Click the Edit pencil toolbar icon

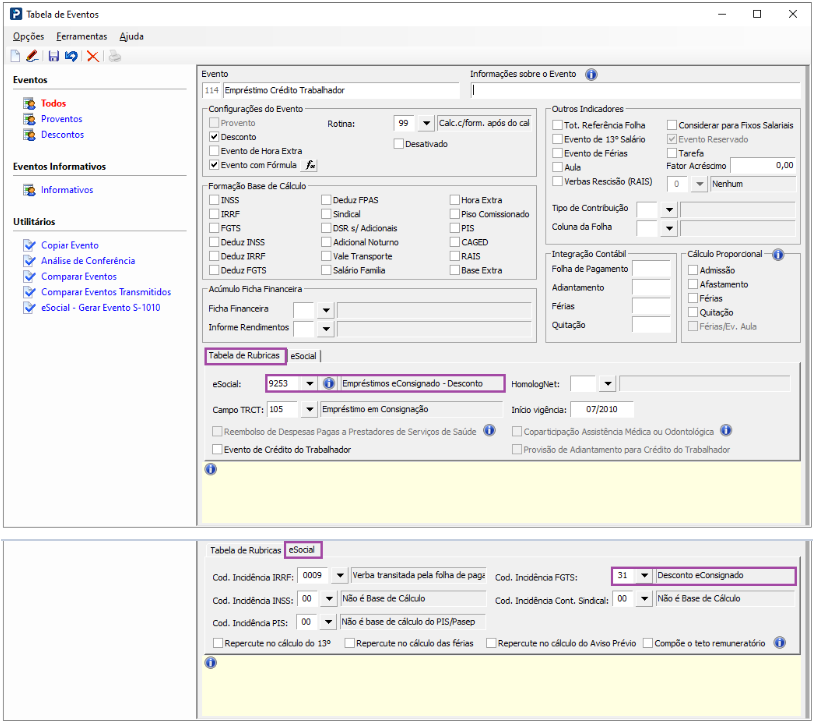32,56
